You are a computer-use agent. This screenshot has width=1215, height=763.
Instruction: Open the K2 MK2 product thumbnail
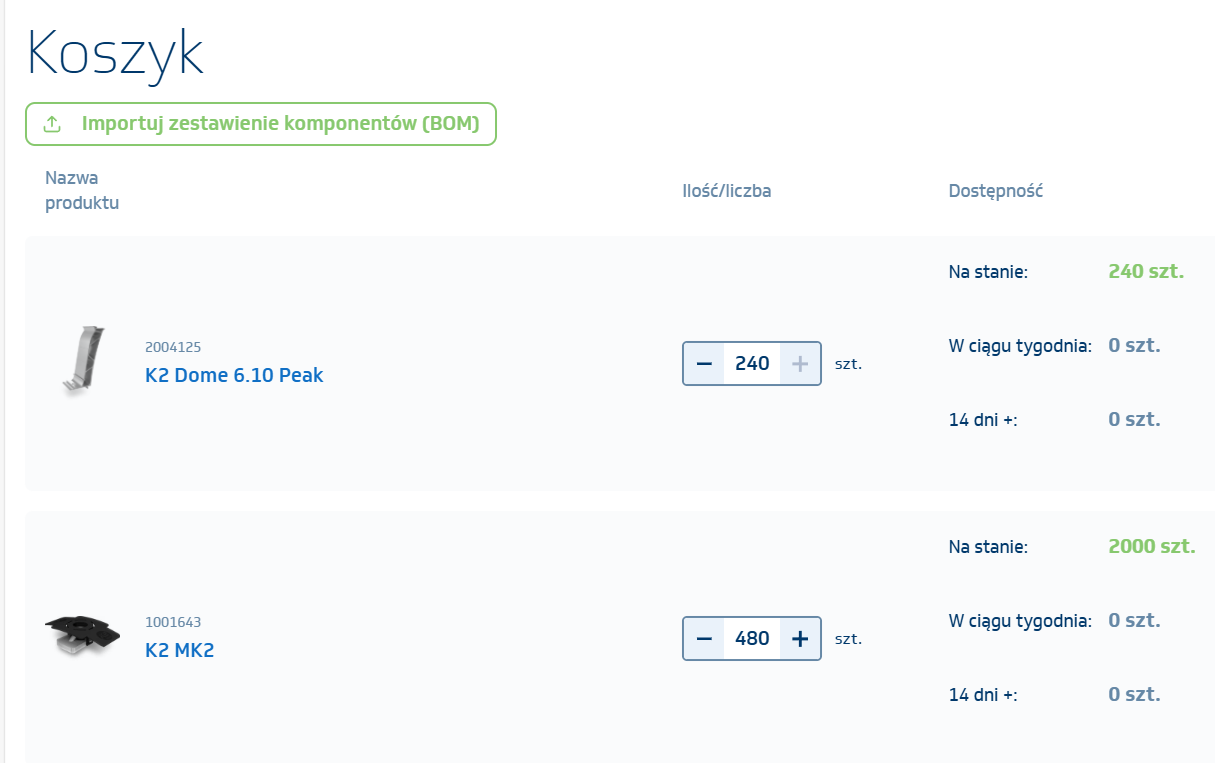tap(82, 636)
